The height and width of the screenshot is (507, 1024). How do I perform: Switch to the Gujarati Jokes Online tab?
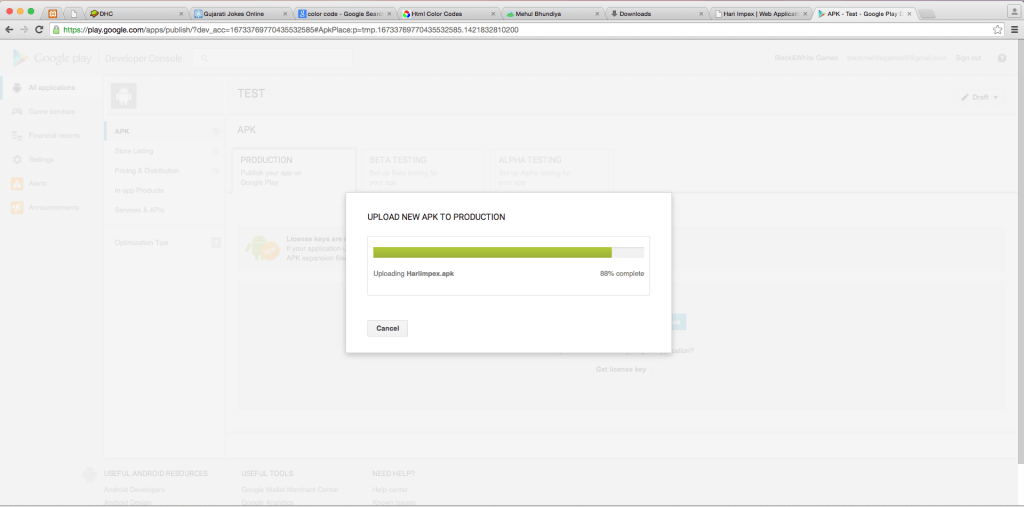tap(238, 14)
